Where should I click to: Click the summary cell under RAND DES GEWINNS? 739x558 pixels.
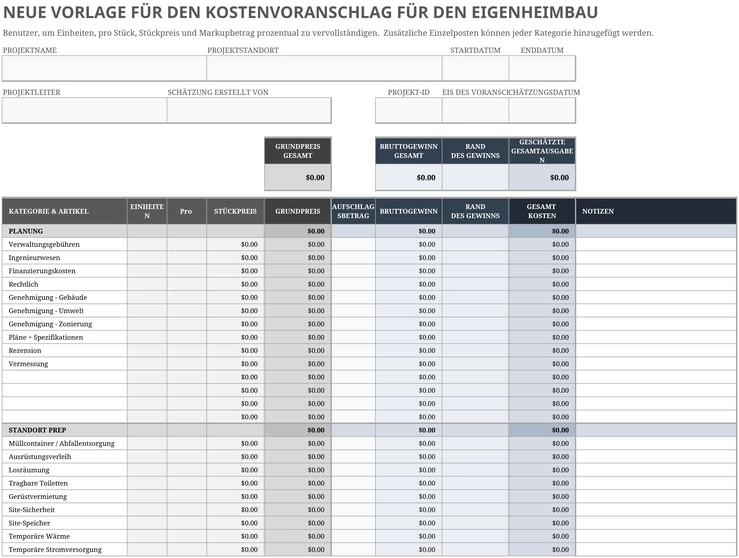pos(476,178)
